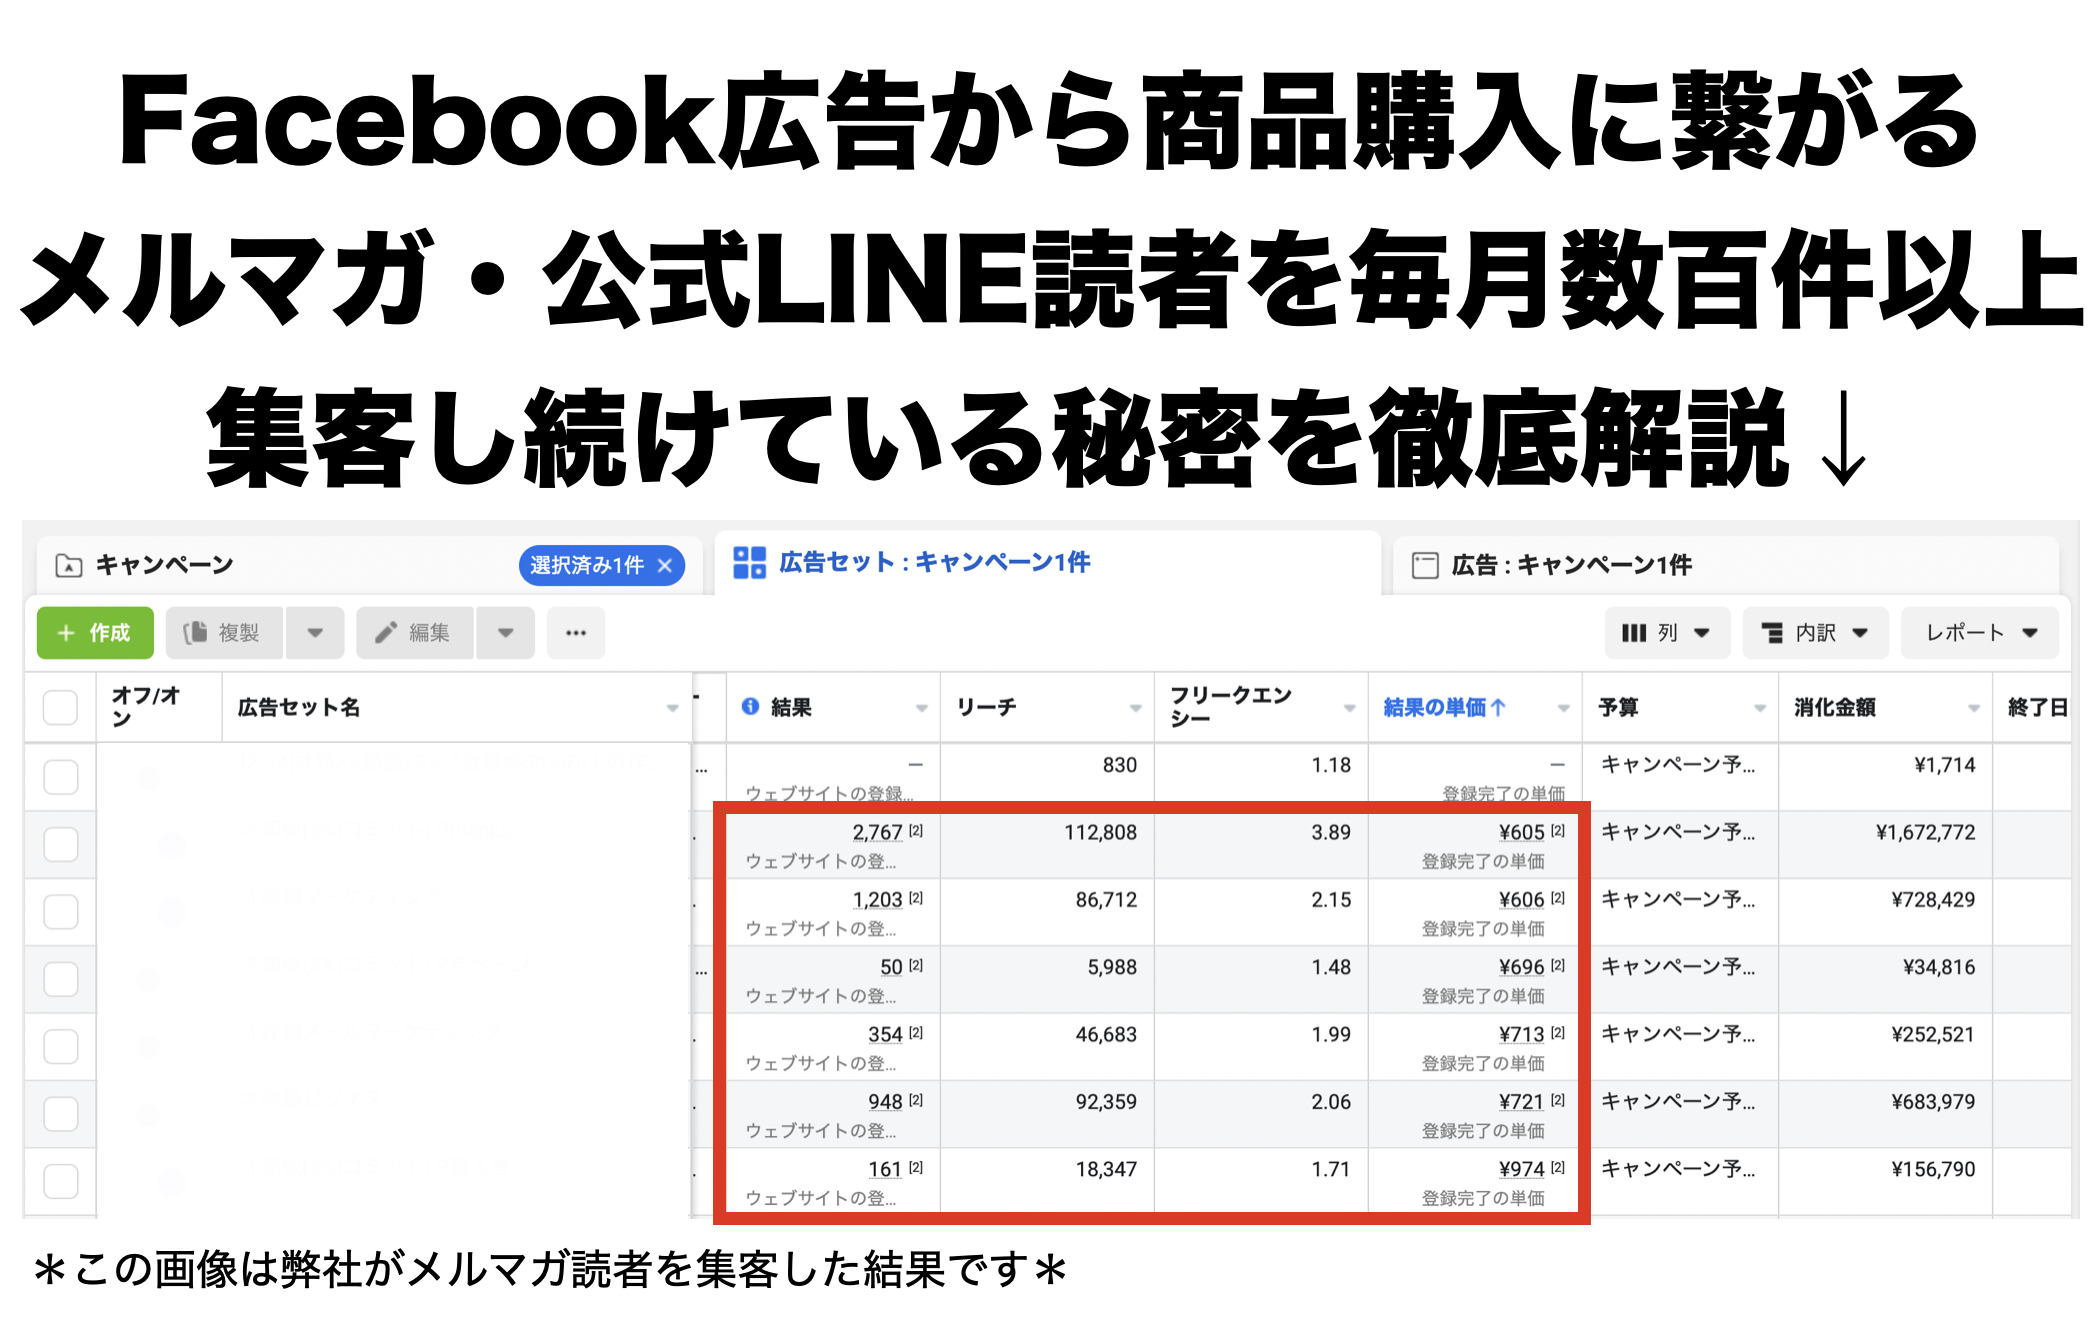Screen dimensions: 2098x1328
Task: Expand the dropdown arrow next to 複製
Action: [x=315, y=633]
